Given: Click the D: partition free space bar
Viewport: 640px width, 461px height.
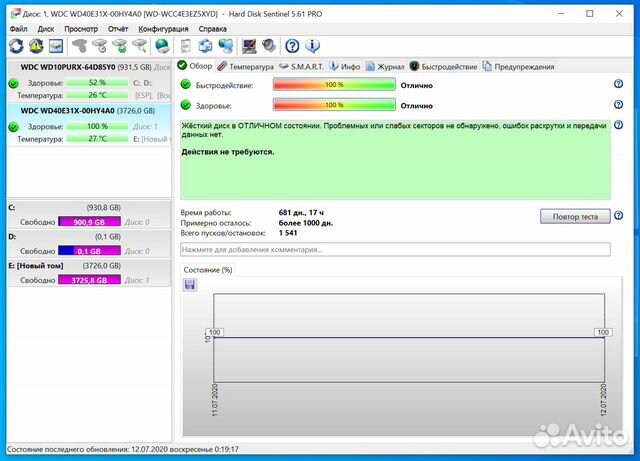Looking at the screenshot, I should 89,251.
